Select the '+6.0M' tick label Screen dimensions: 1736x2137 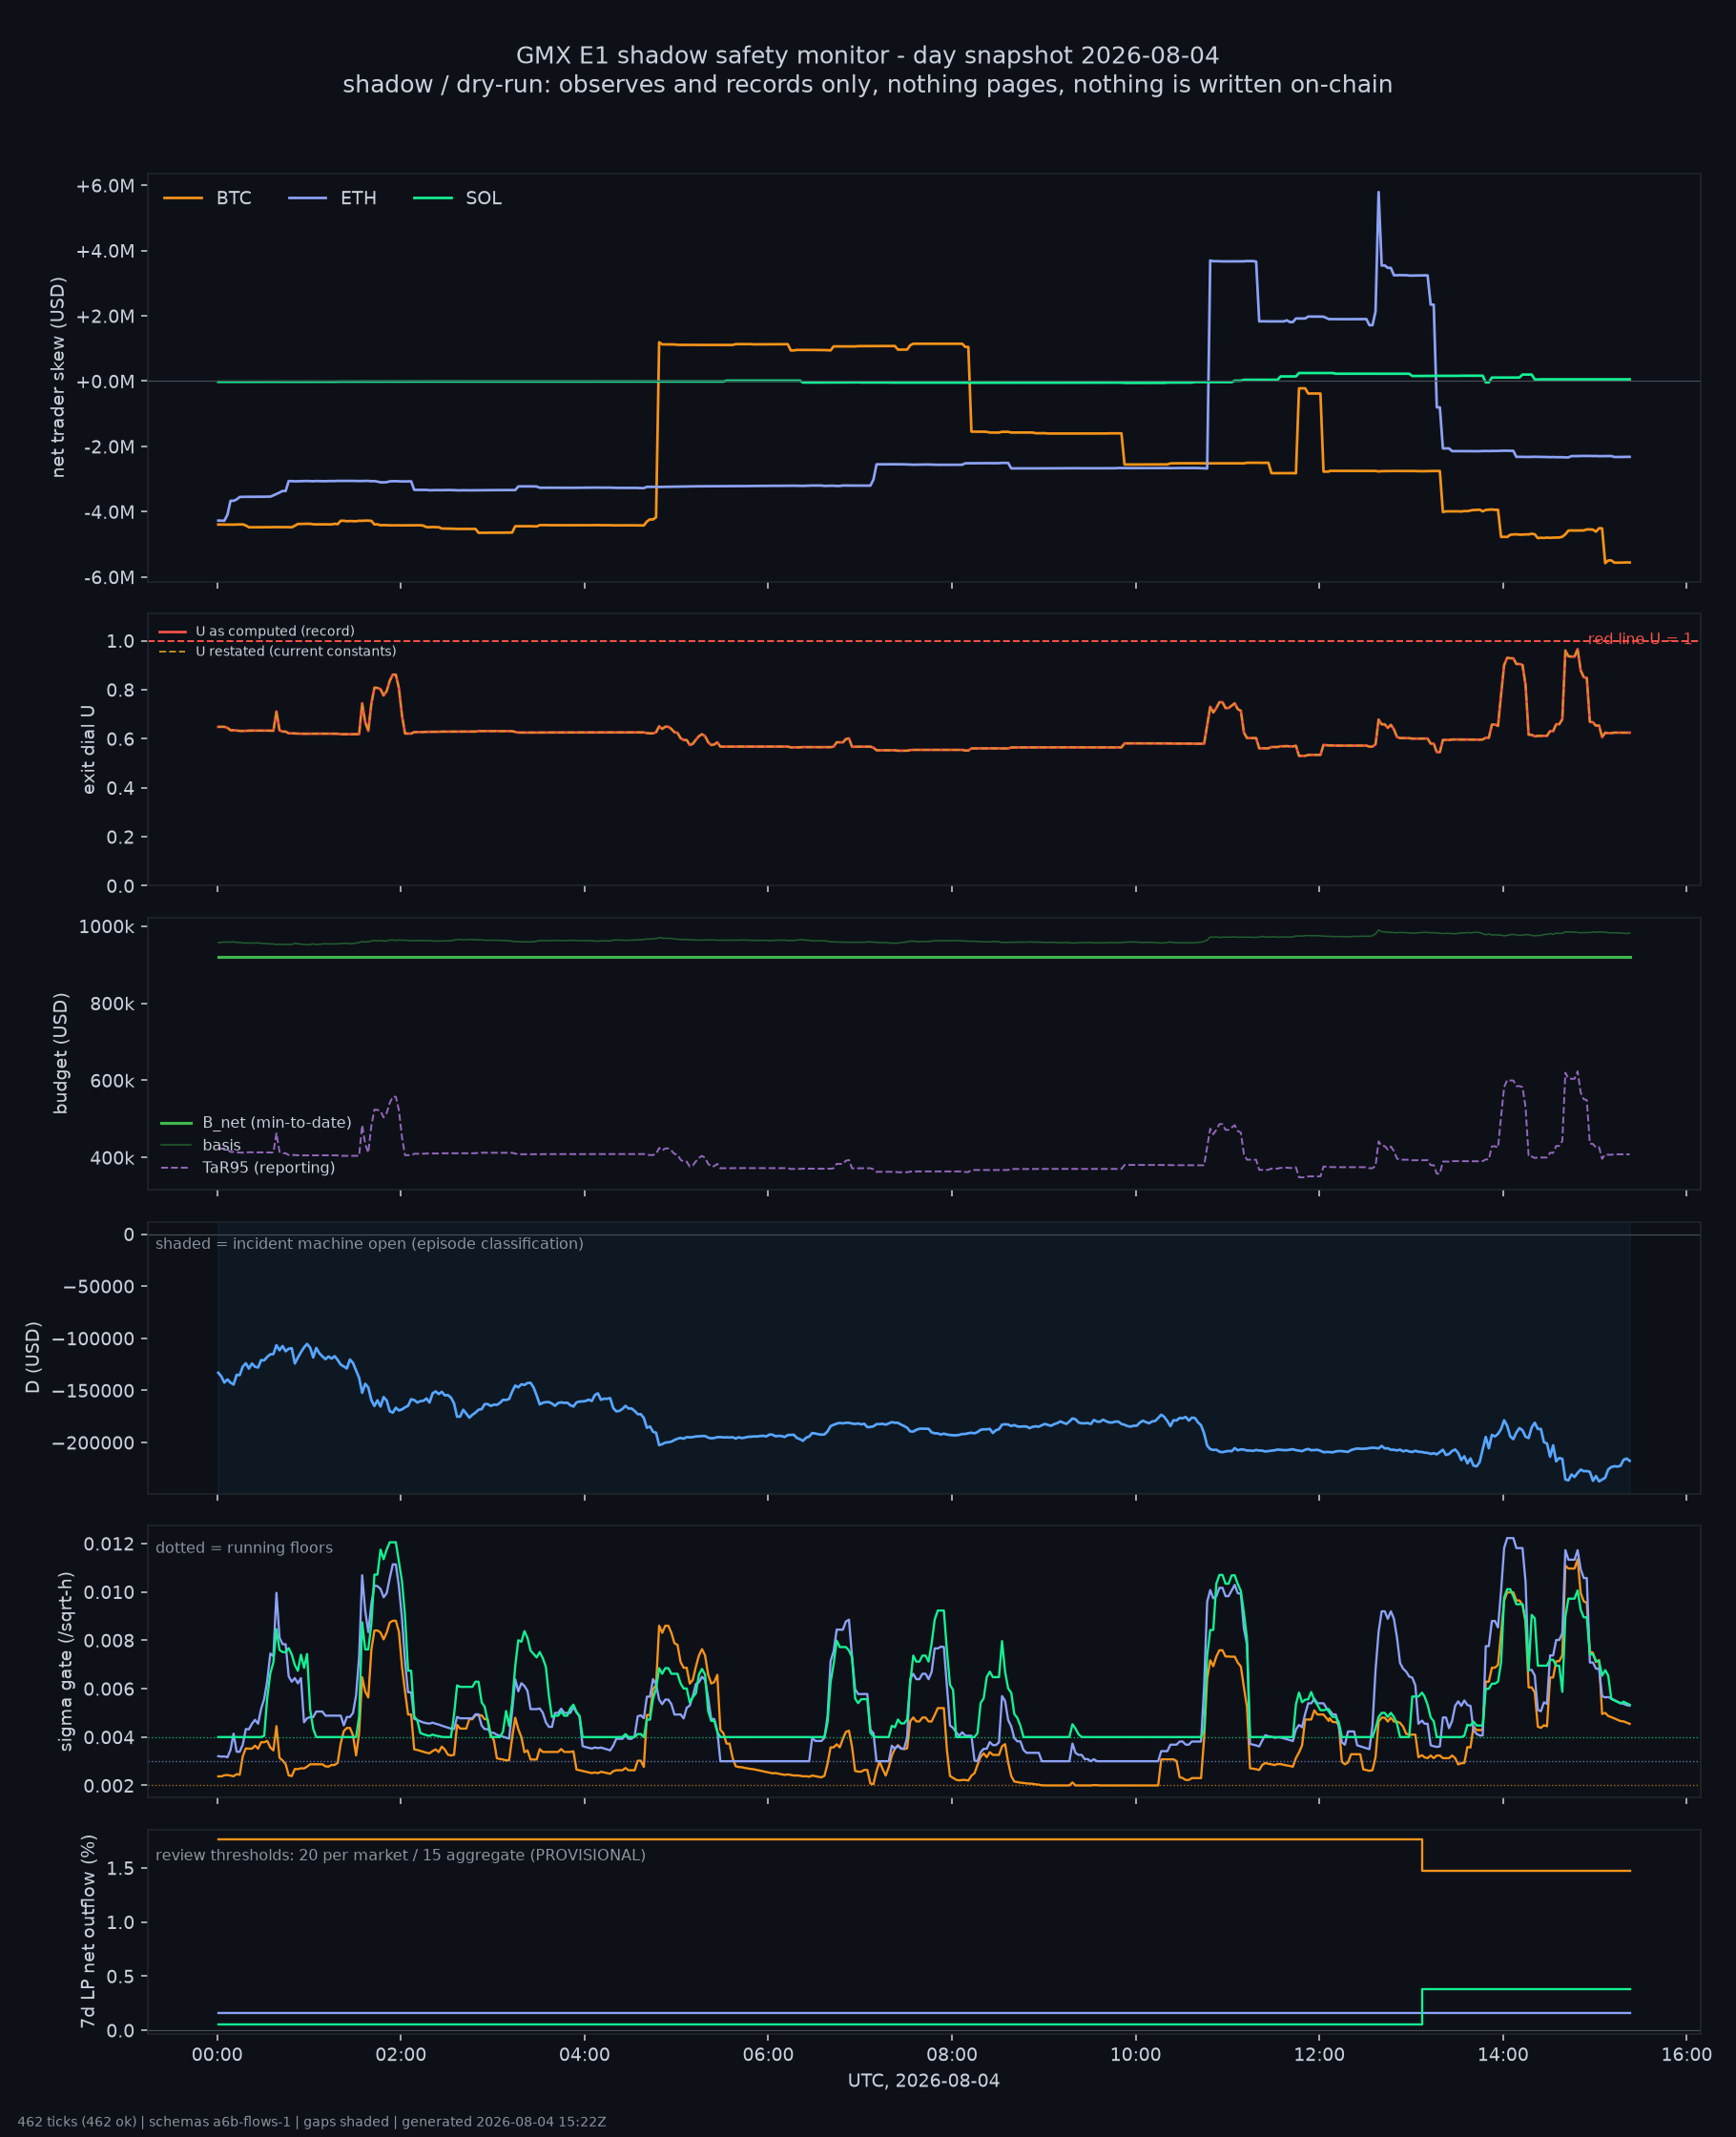click(105, 186)
